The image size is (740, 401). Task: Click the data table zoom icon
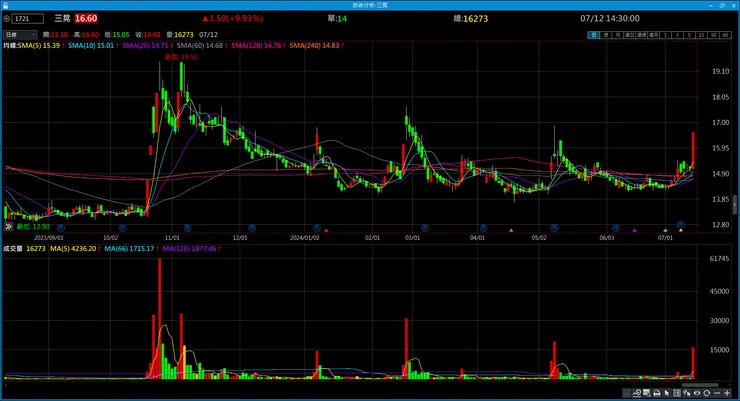(646, 393)
